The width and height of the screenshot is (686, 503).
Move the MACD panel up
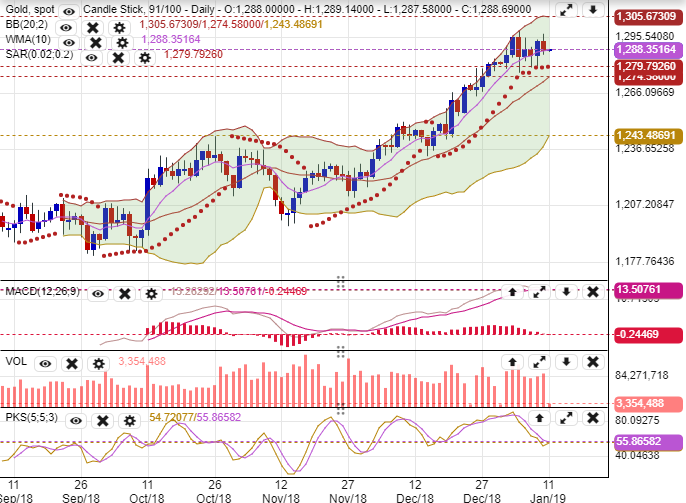tap(513, 292)
